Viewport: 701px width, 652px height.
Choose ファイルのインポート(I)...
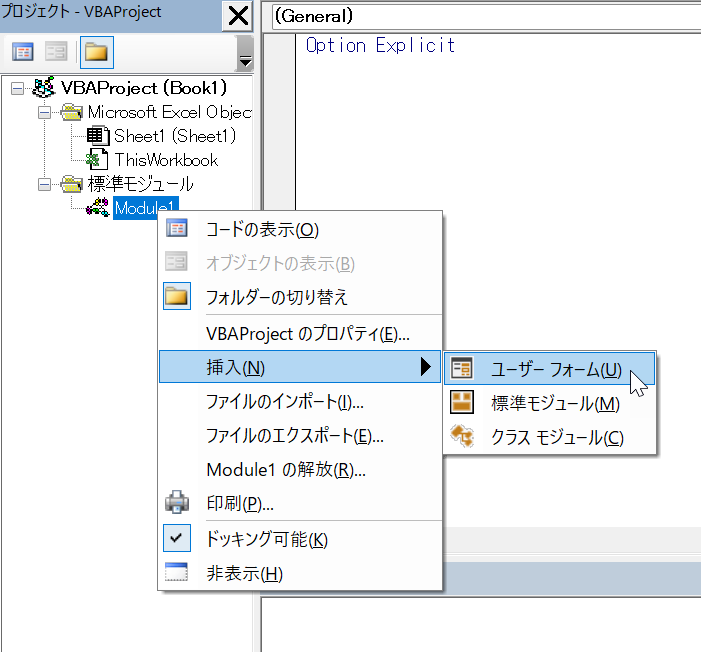pyautogui.click(x=300, y=401)
